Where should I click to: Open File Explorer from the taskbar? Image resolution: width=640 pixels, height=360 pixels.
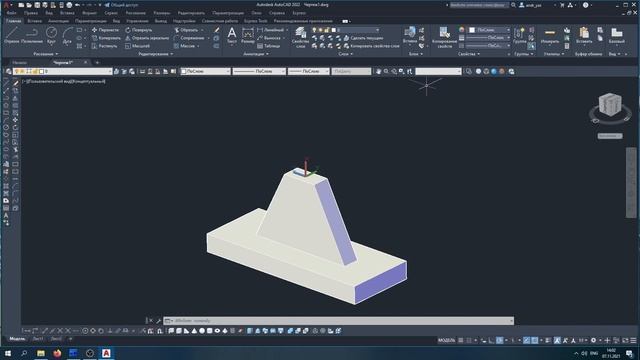coord(41,353)
